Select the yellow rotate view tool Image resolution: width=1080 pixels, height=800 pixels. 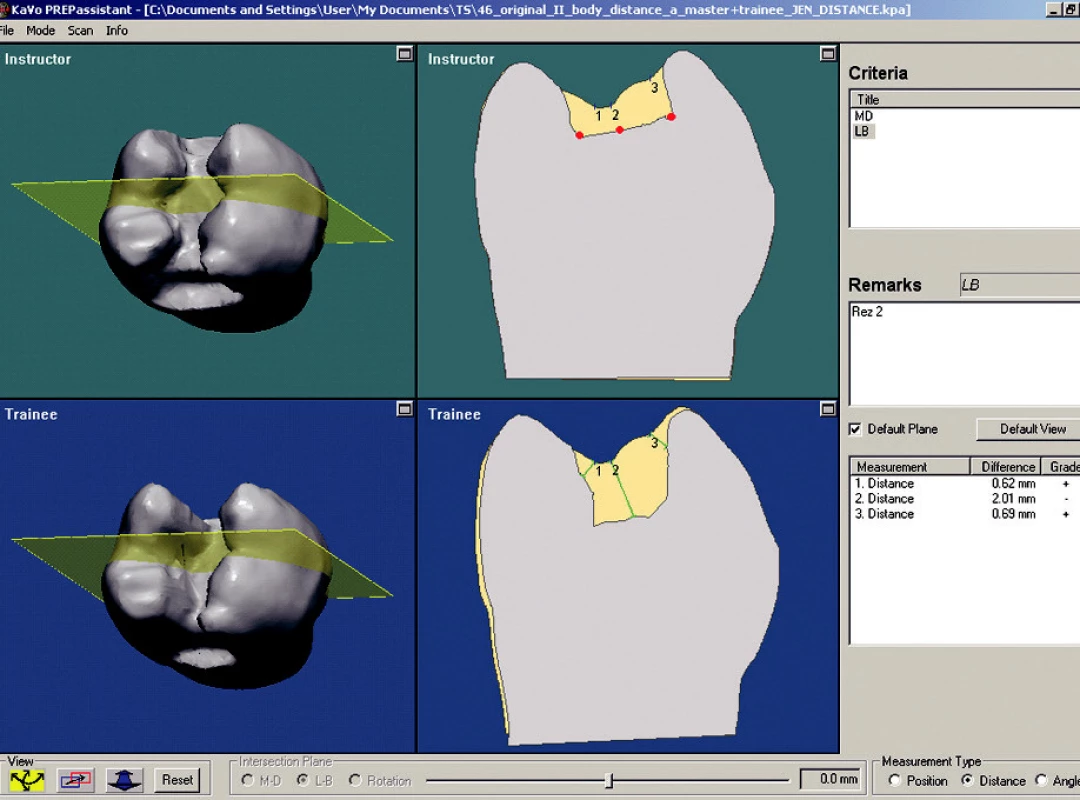click(x=28, y=780)
